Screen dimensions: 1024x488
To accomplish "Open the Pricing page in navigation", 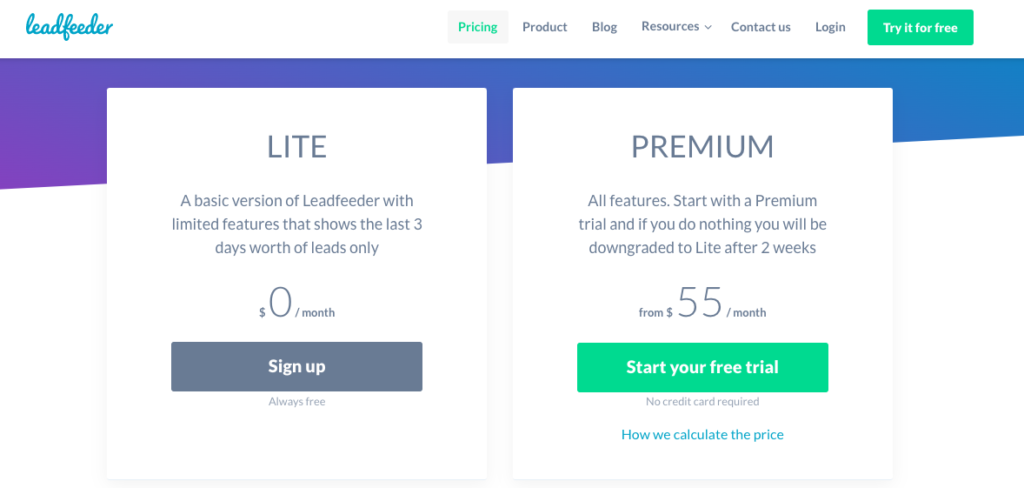I will [x=477, y=27].
